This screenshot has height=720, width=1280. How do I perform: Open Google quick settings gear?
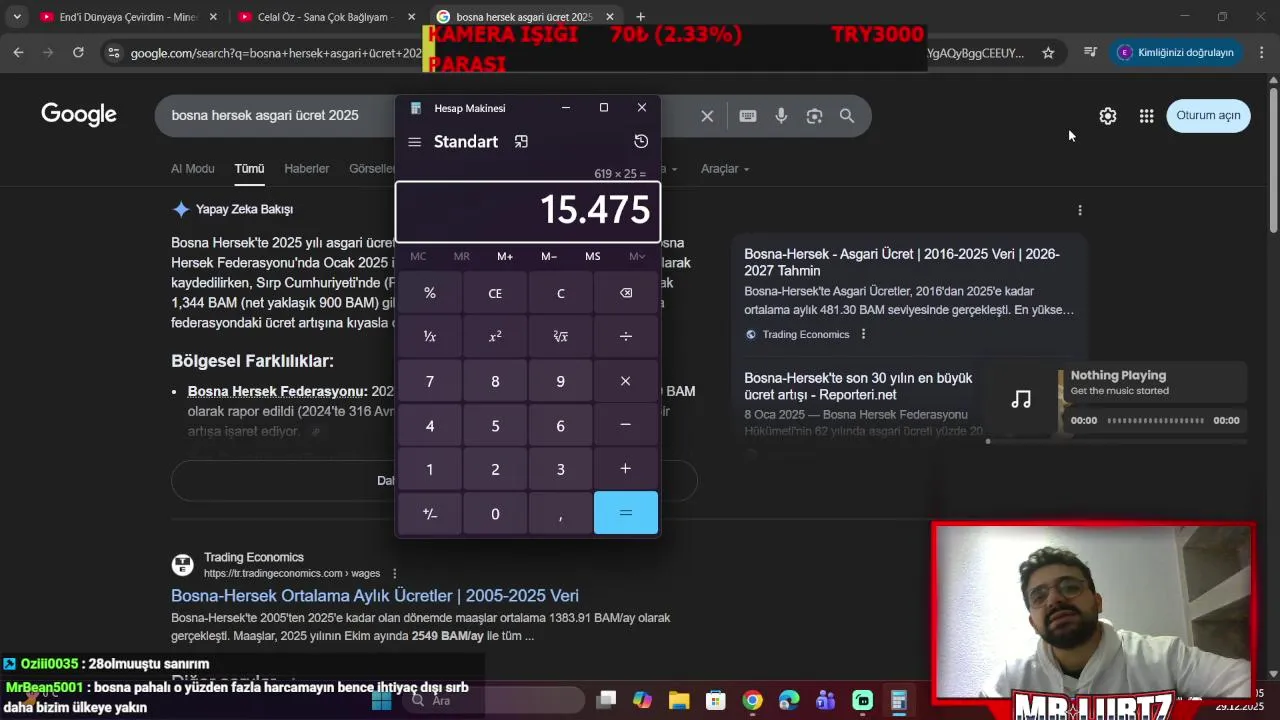pos(1108,116)
